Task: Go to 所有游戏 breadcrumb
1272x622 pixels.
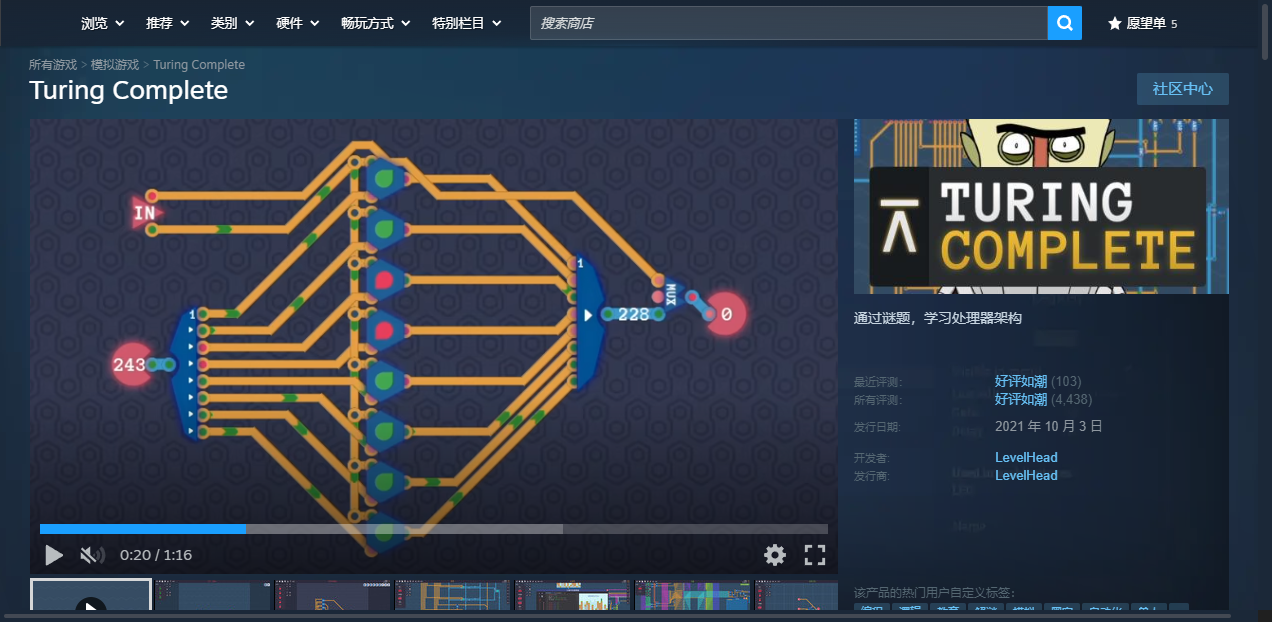Action: (53, 64)
